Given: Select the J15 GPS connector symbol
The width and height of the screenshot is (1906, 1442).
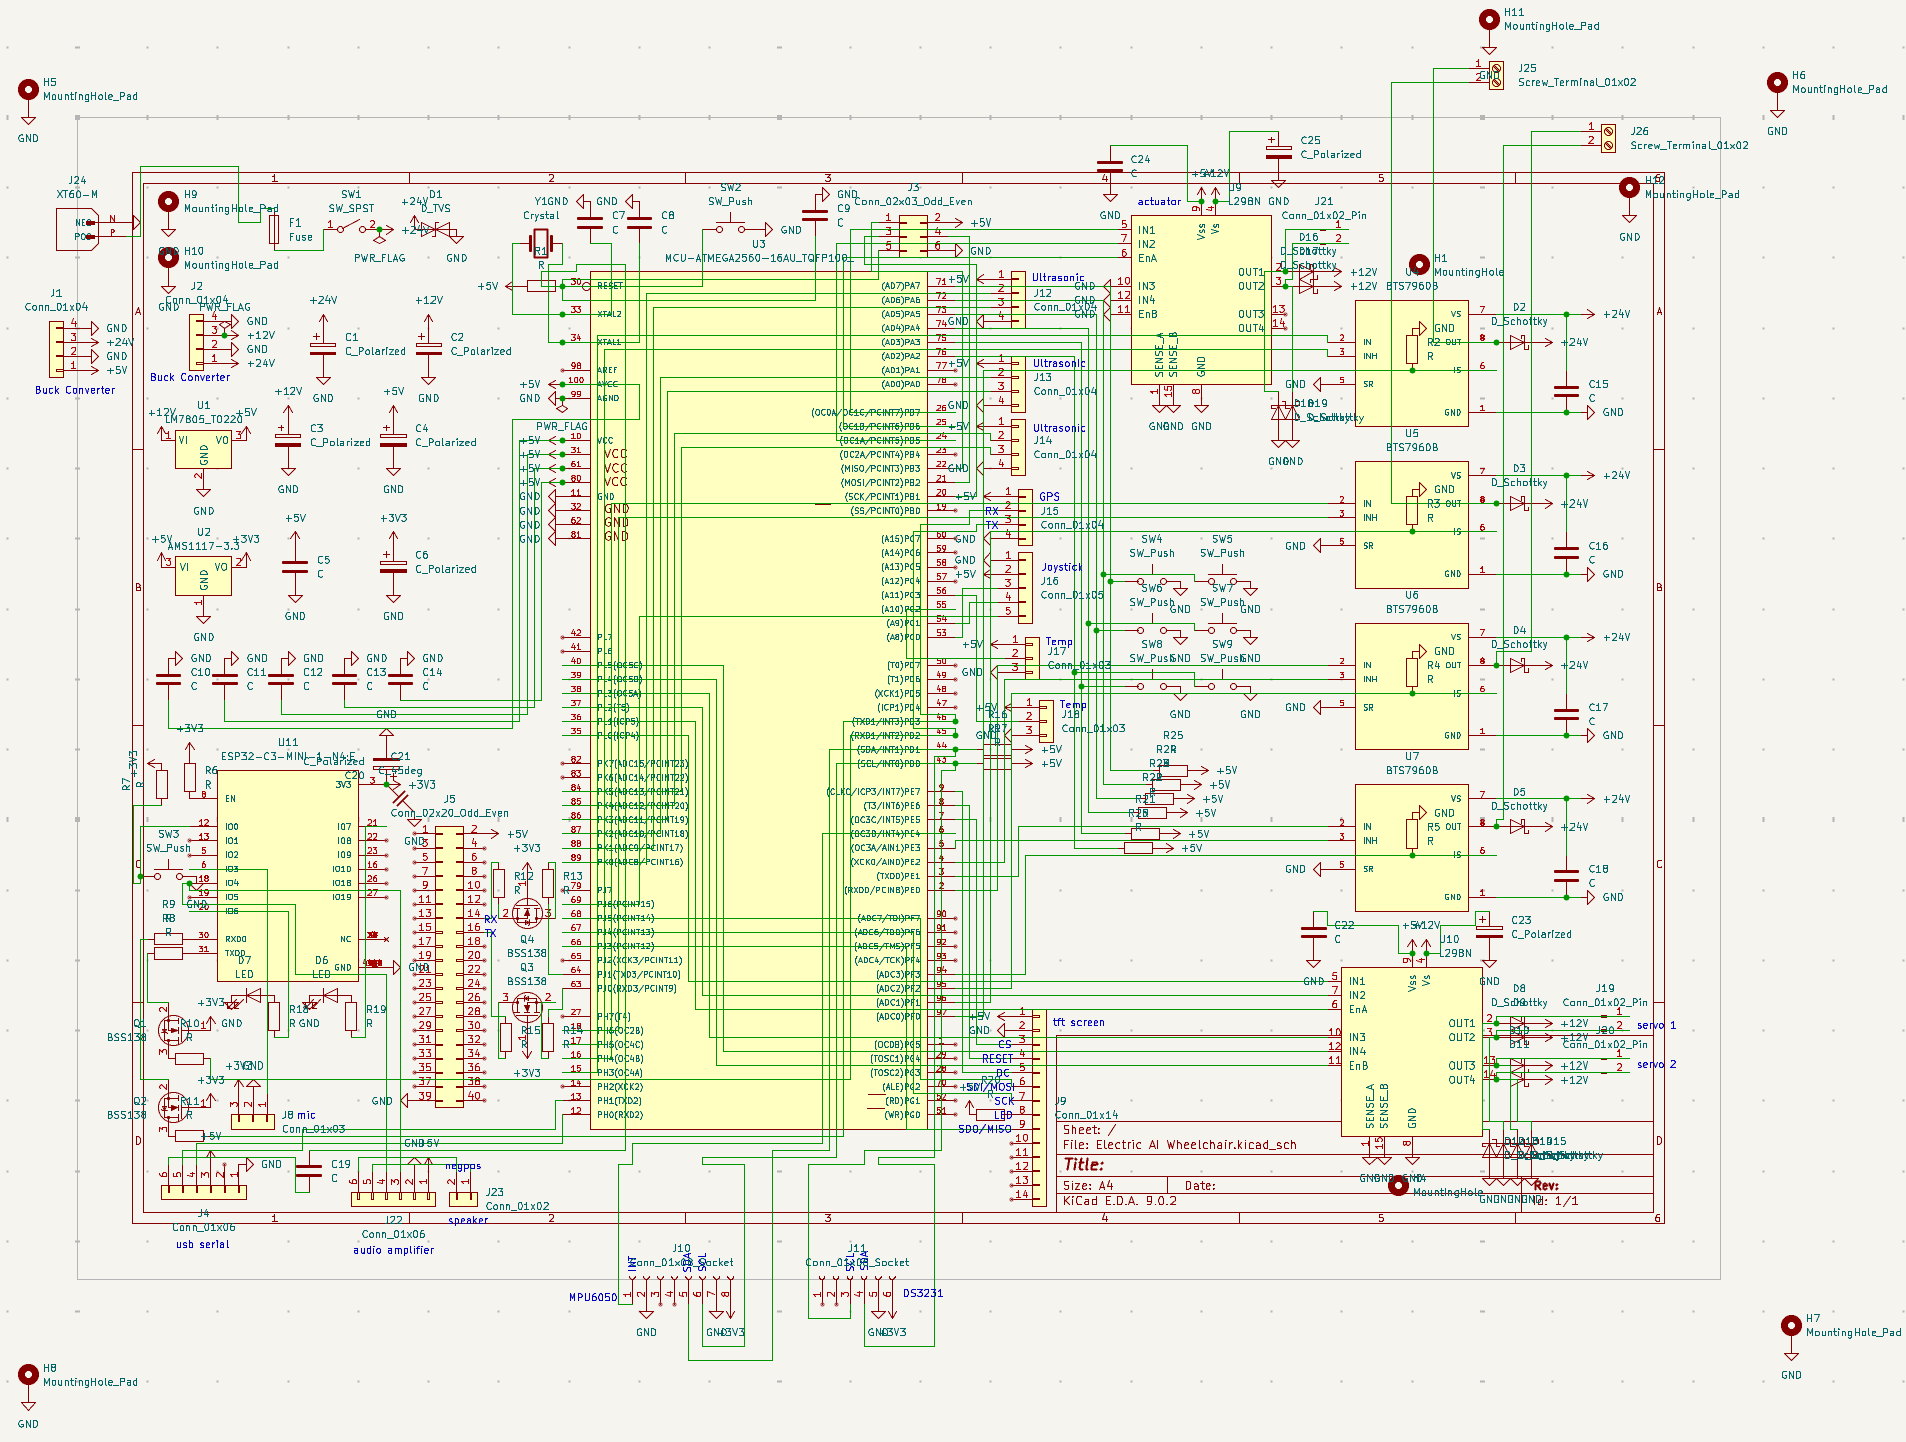Looking at the screenshot, I should point(1025,517).
